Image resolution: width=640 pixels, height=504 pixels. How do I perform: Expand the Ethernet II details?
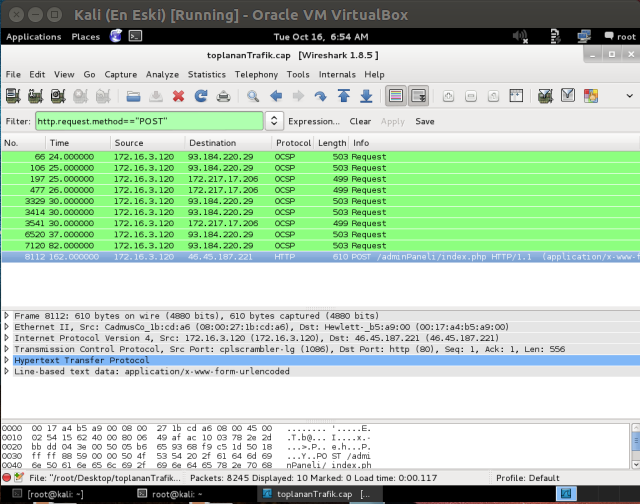[7, 326]
